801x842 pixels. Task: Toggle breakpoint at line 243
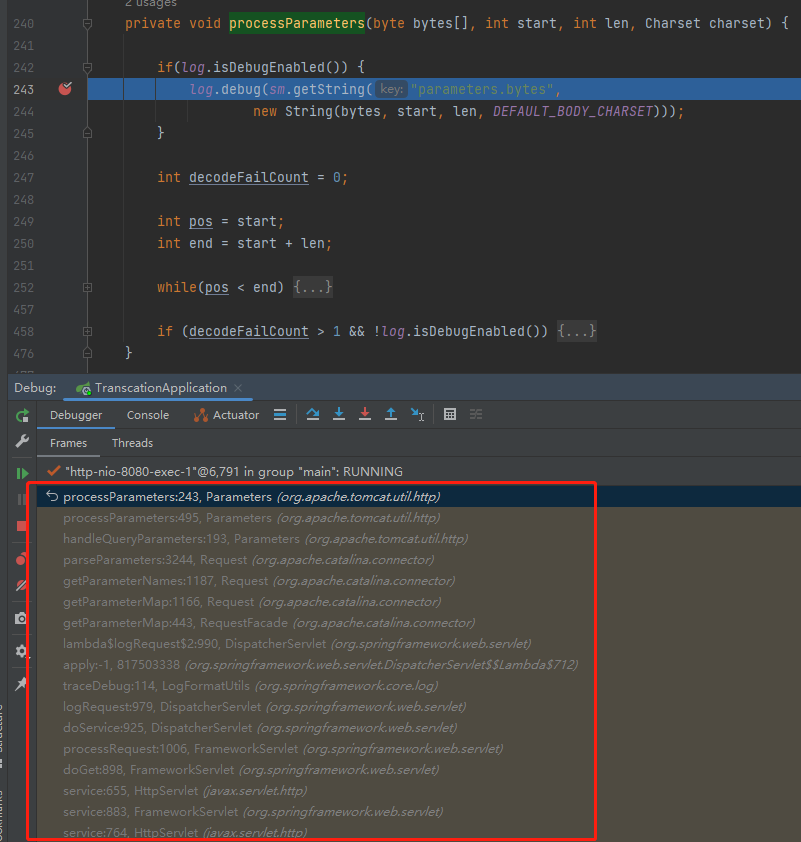(65, 89)
